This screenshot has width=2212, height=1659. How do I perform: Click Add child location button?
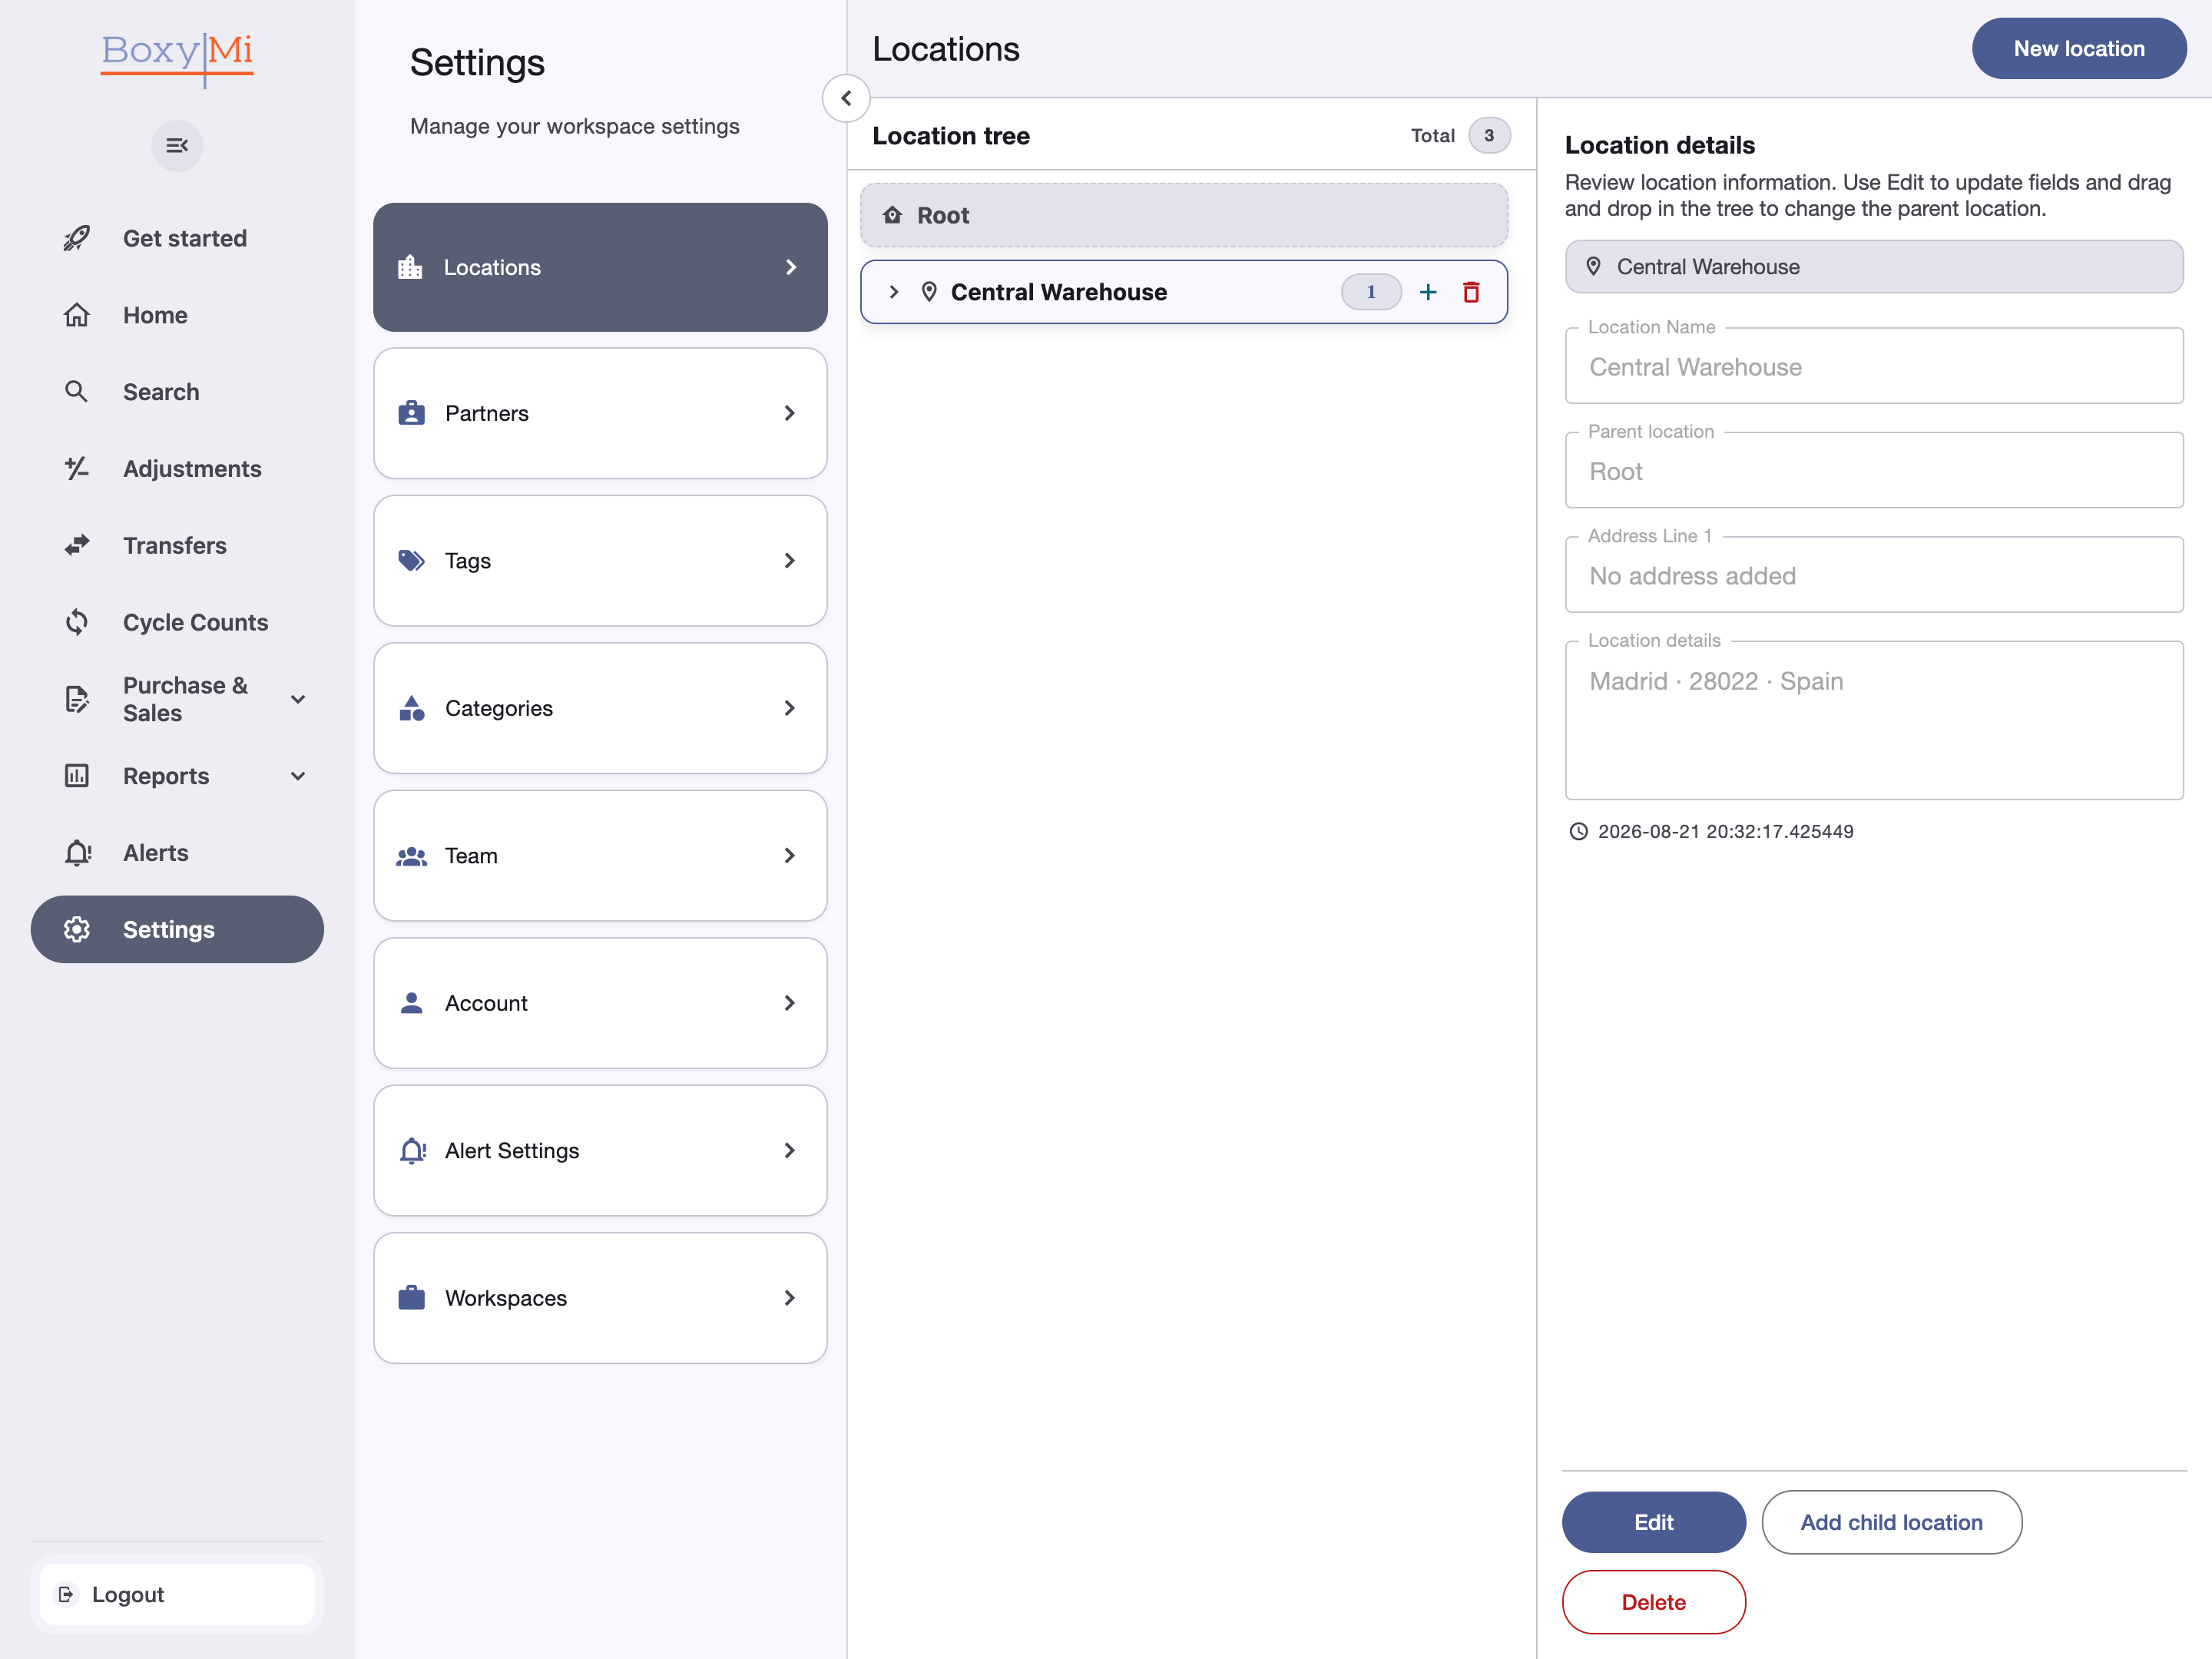coord(1892,1522)
